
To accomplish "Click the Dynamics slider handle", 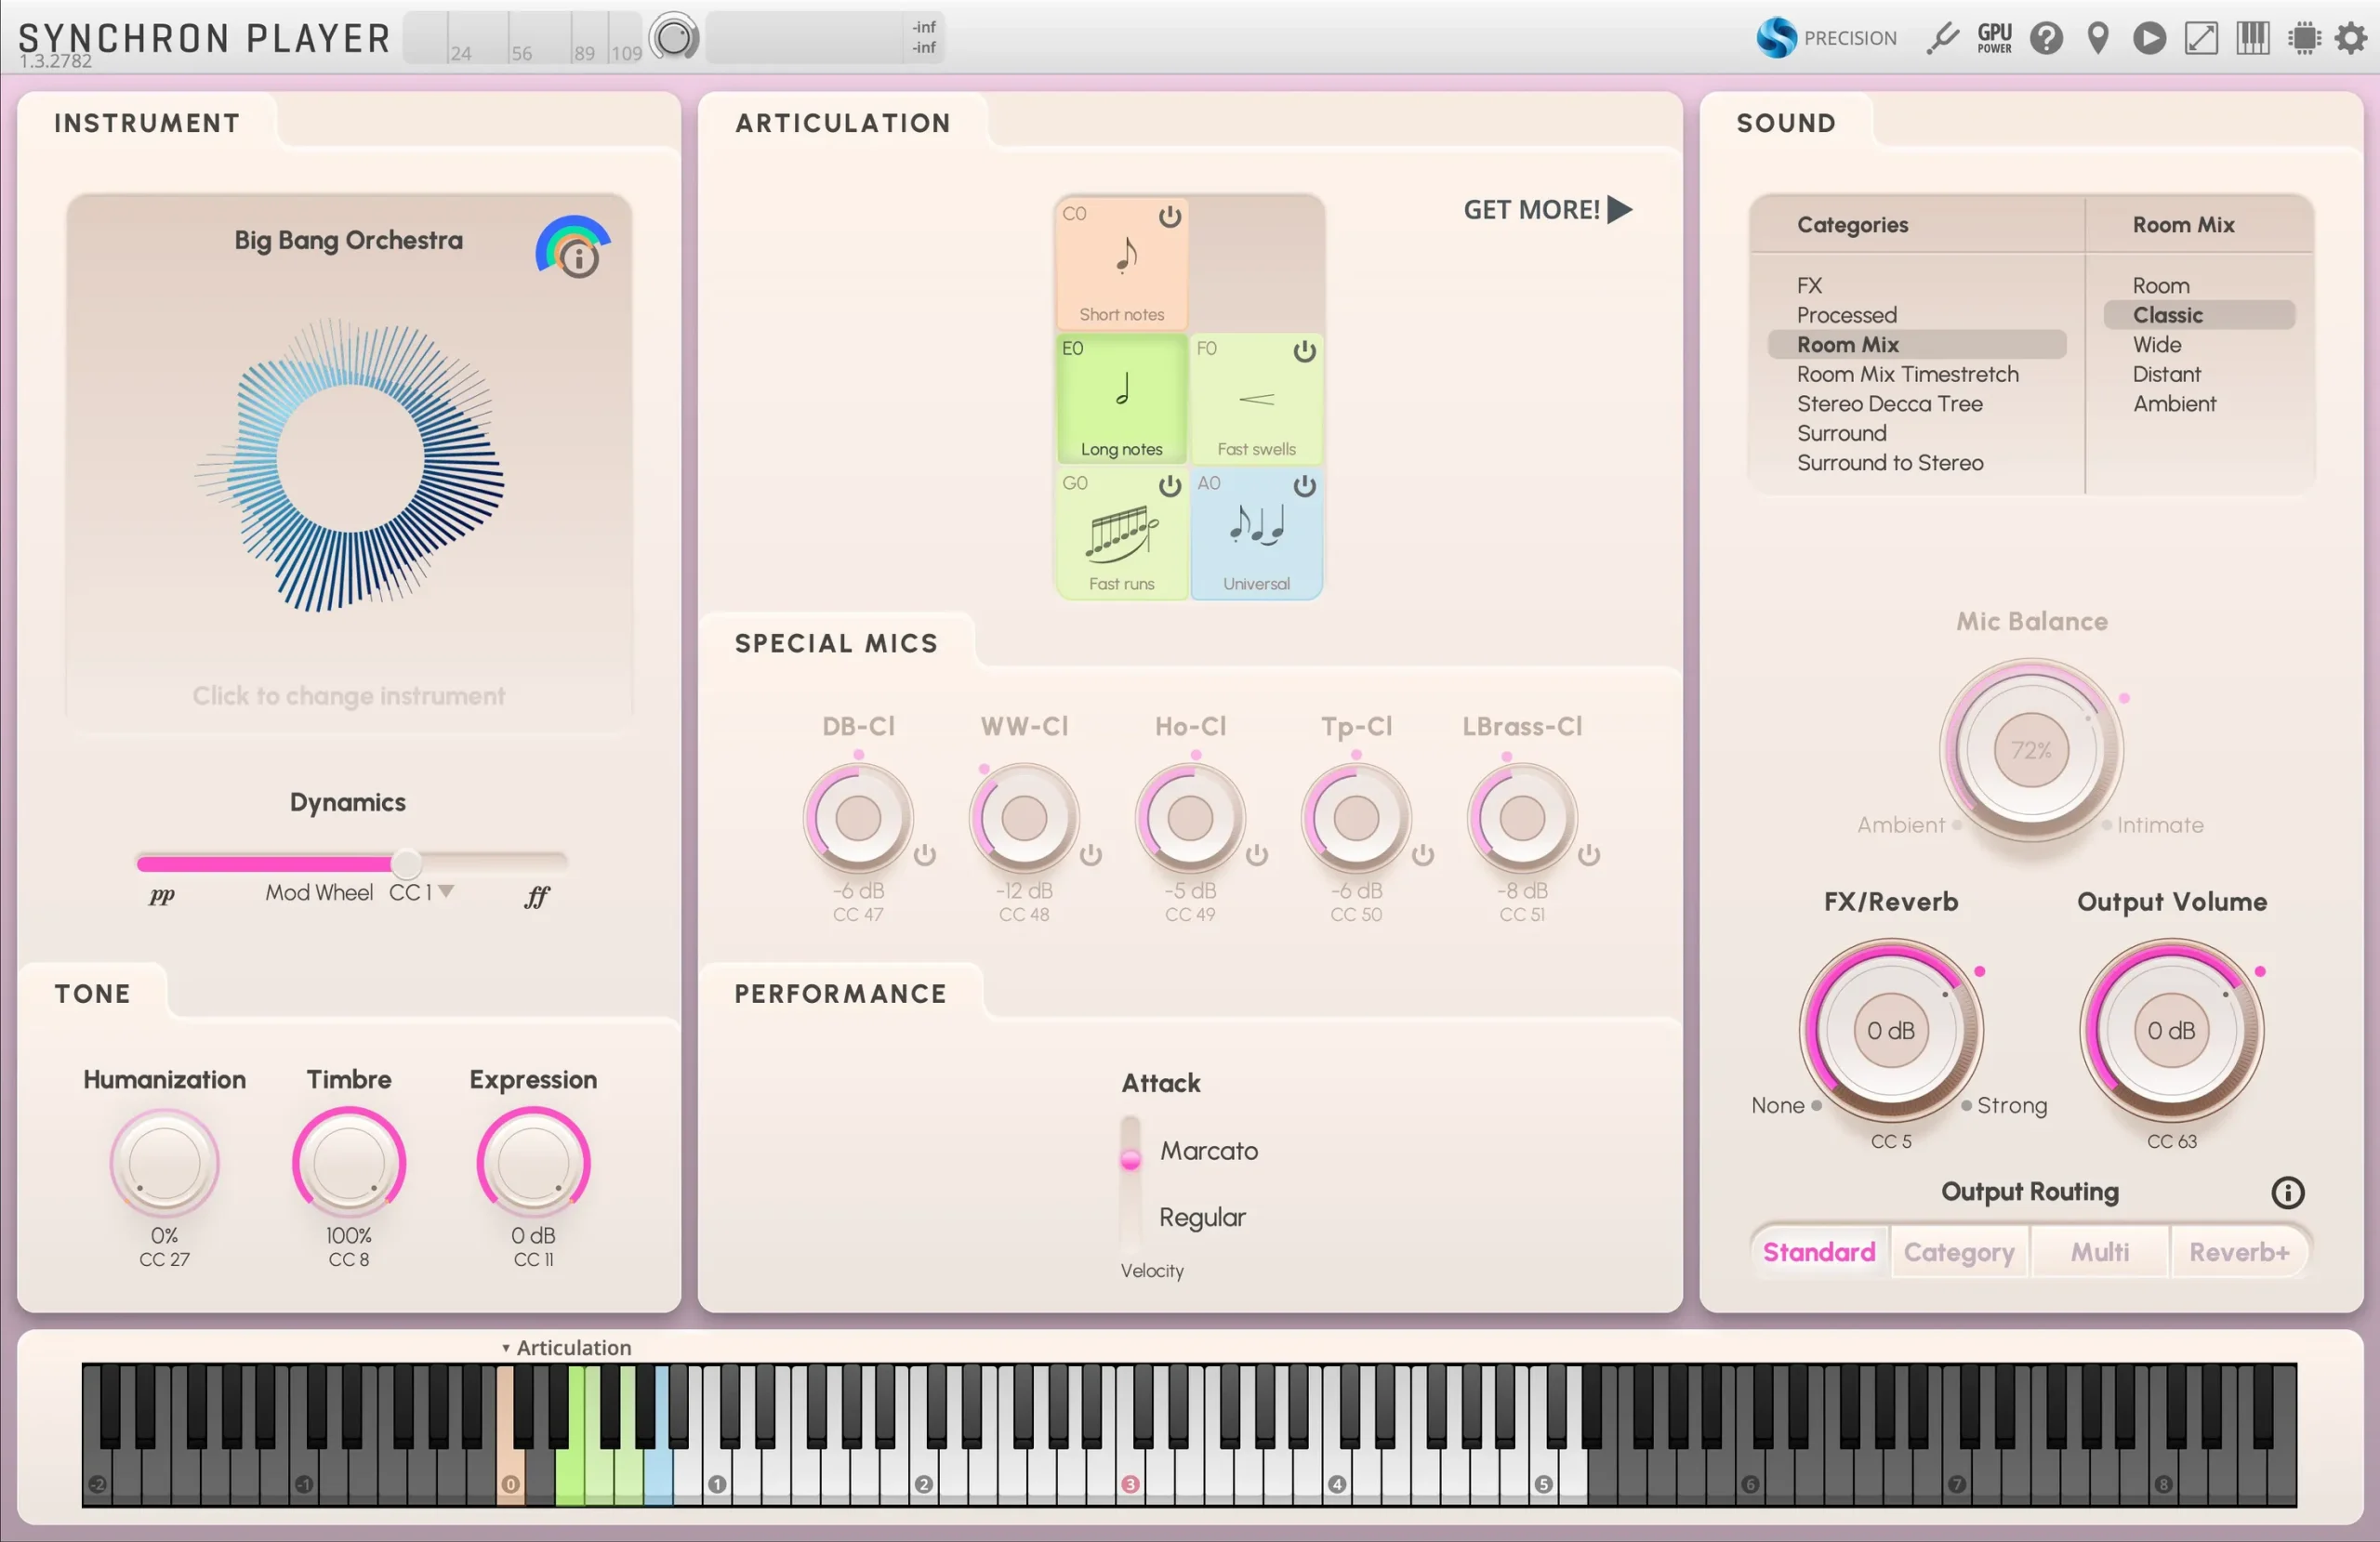I will (x=406, y=863).
